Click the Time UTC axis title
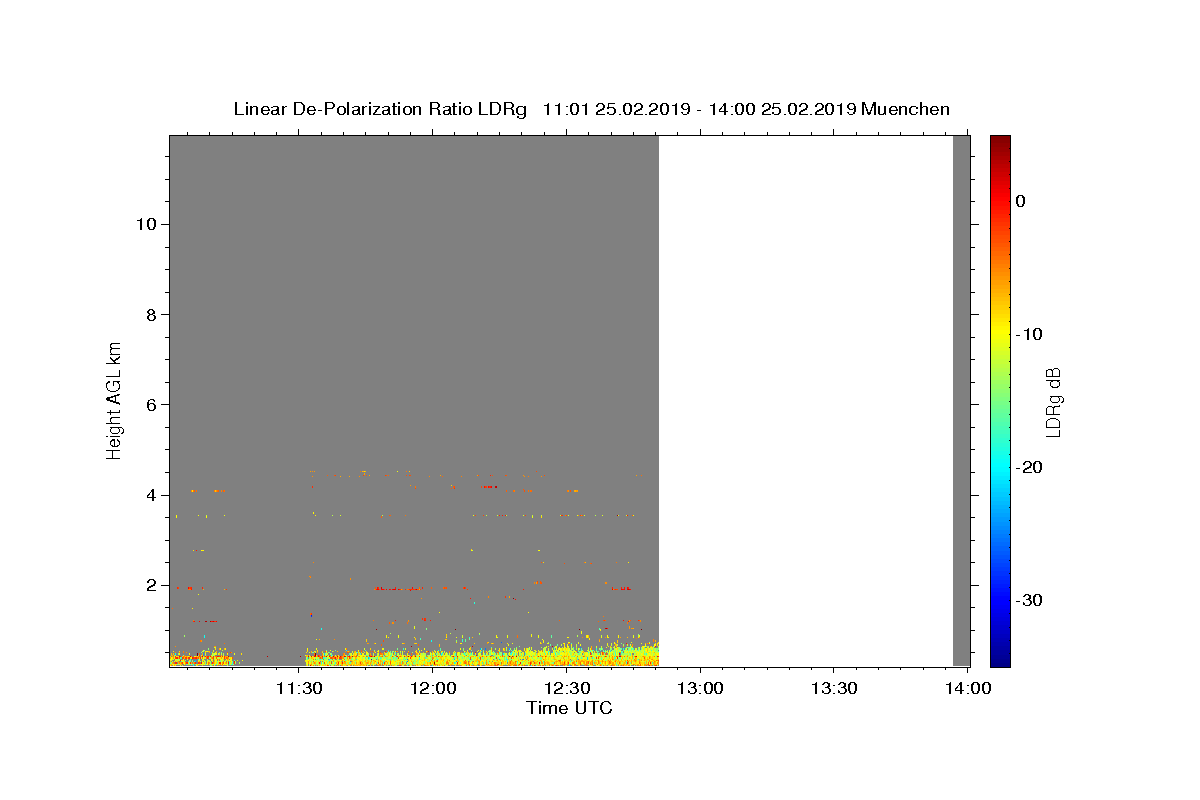Image resolution: width=1200 pixels, height=800 pixels. coord(569,708)
